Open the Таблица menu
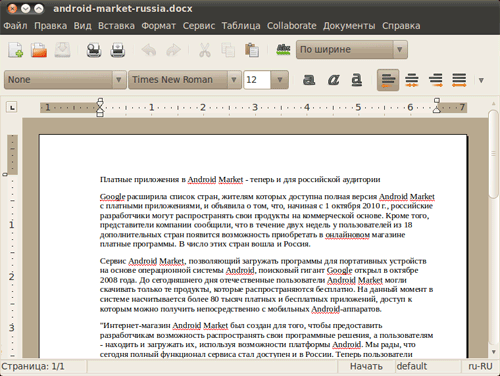 tap(241, 26)
